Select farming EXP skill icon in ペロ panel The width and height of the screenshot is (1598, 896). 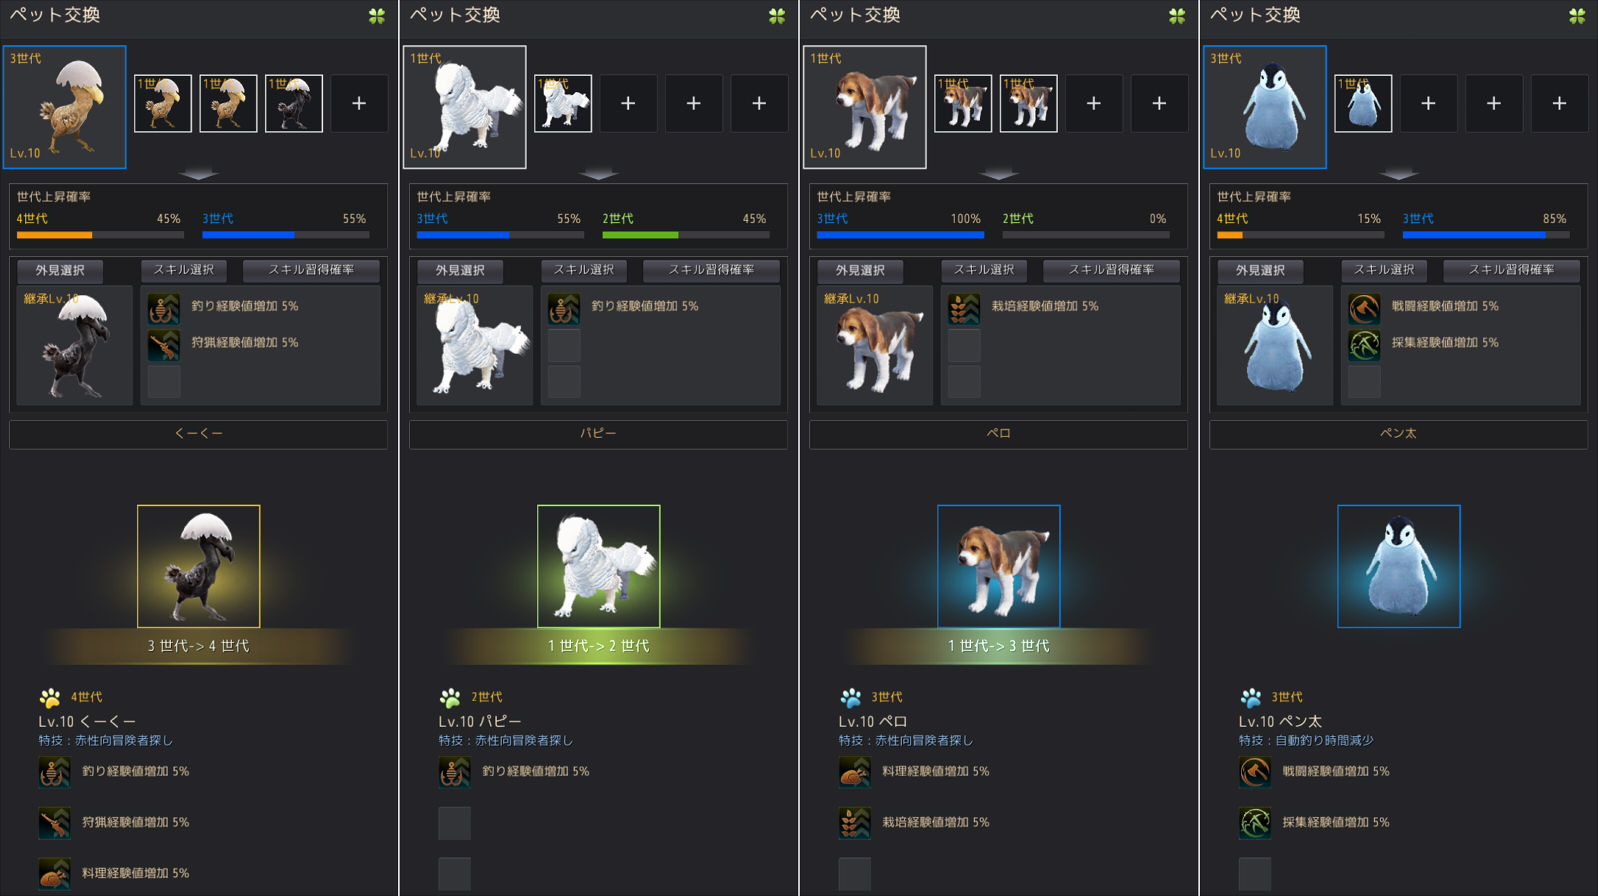coord(964,308)
